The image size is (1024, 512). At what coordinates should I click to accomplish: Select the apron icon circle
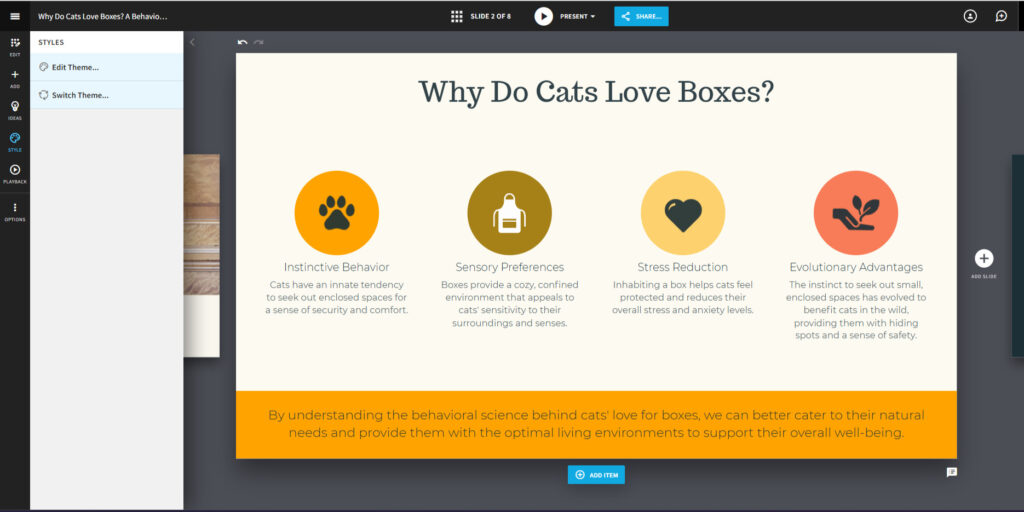(x=509, y=213)
